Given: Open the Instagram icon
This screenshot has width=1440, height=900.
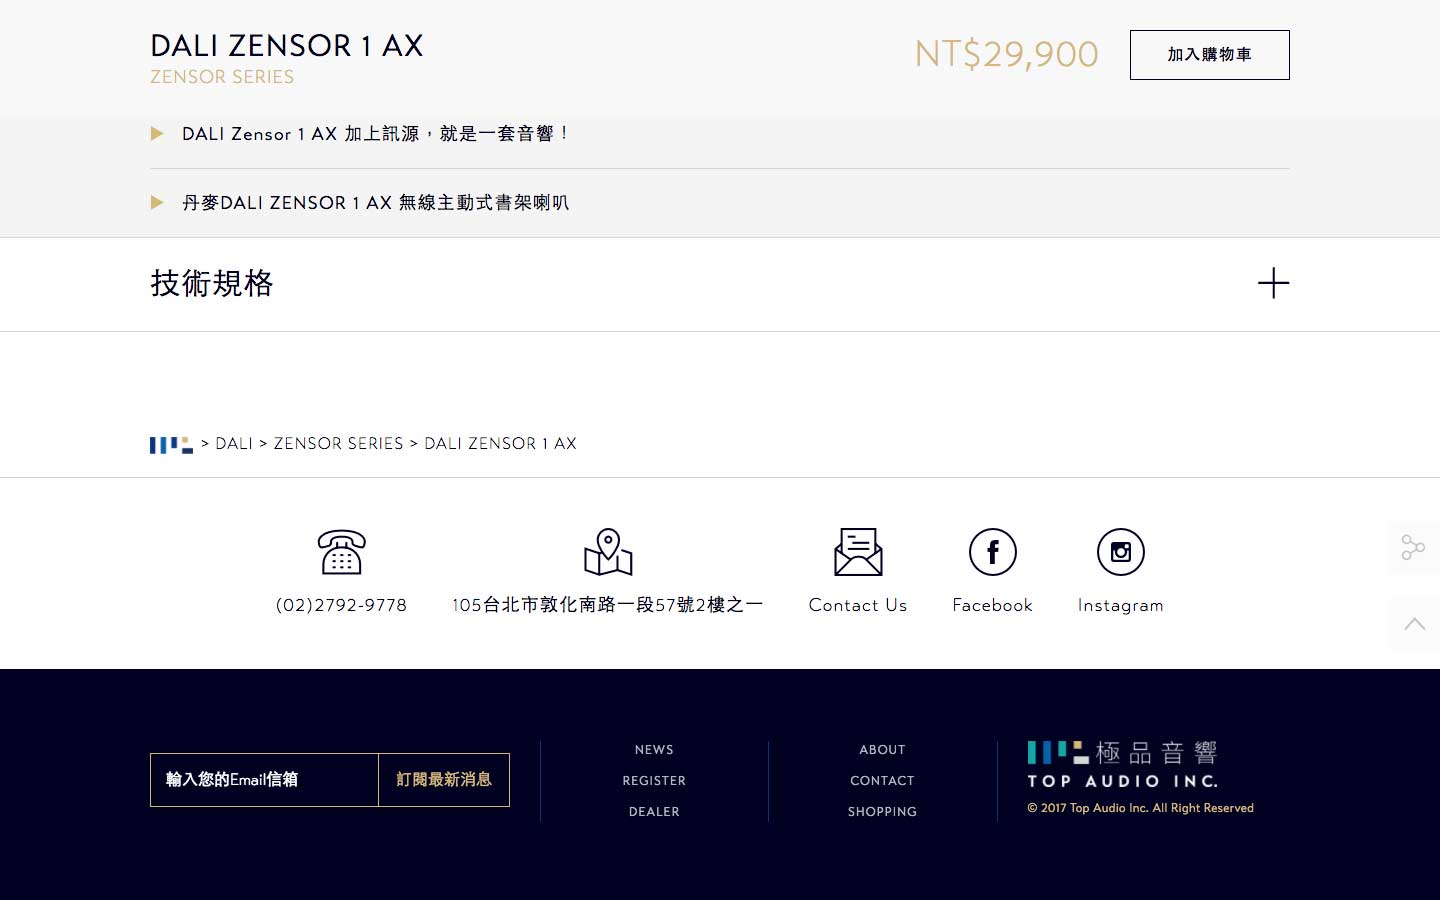Looking at the screenshot, I should click(1120, 552).
